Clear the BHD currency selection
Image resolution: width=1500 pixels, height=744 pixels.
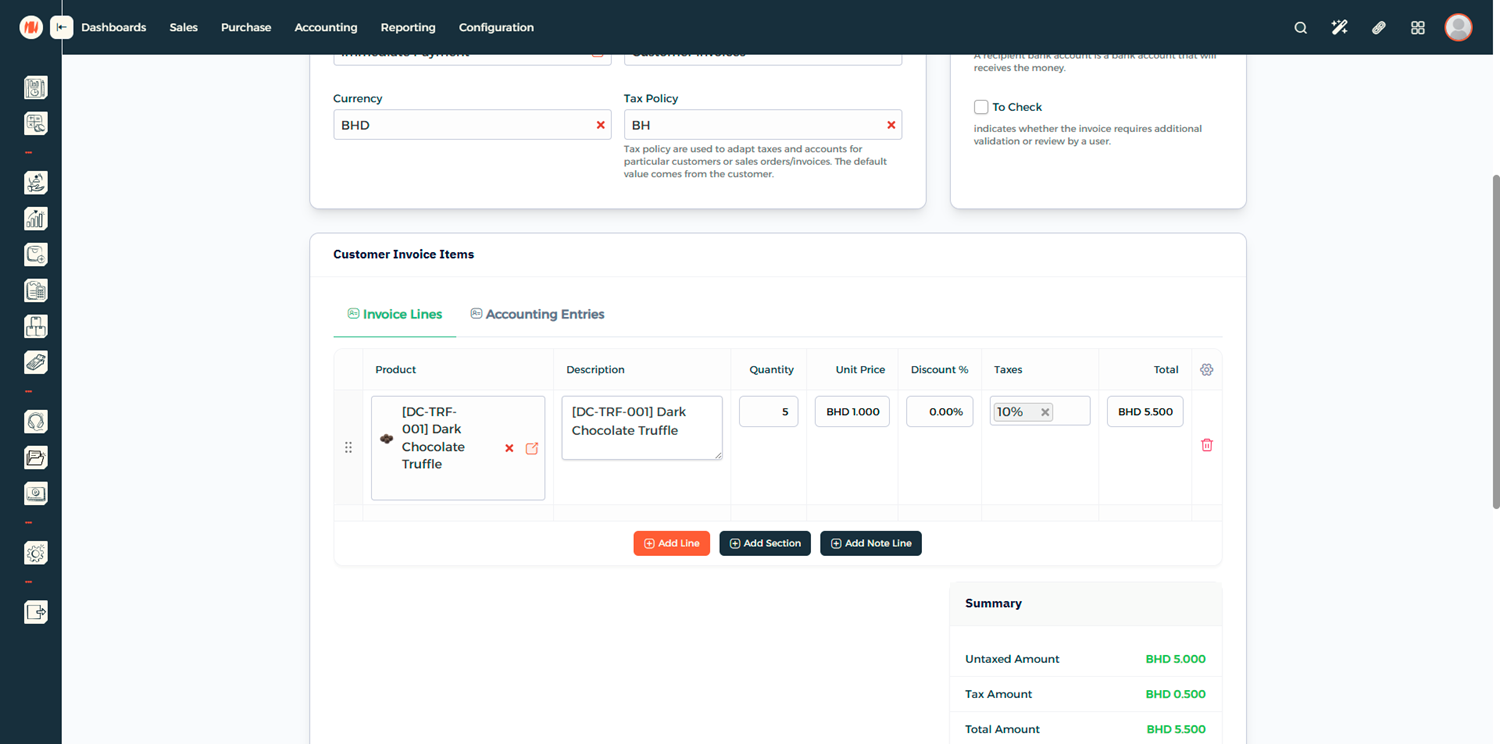pos(600,125)
